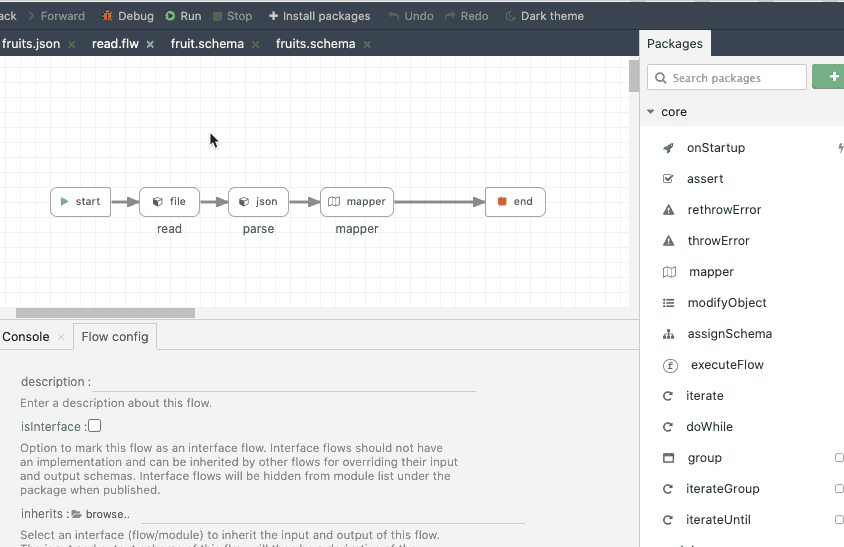Click the plus icon beside Install packages
This screenshot has height=547, width=844.
coord(273,16)
